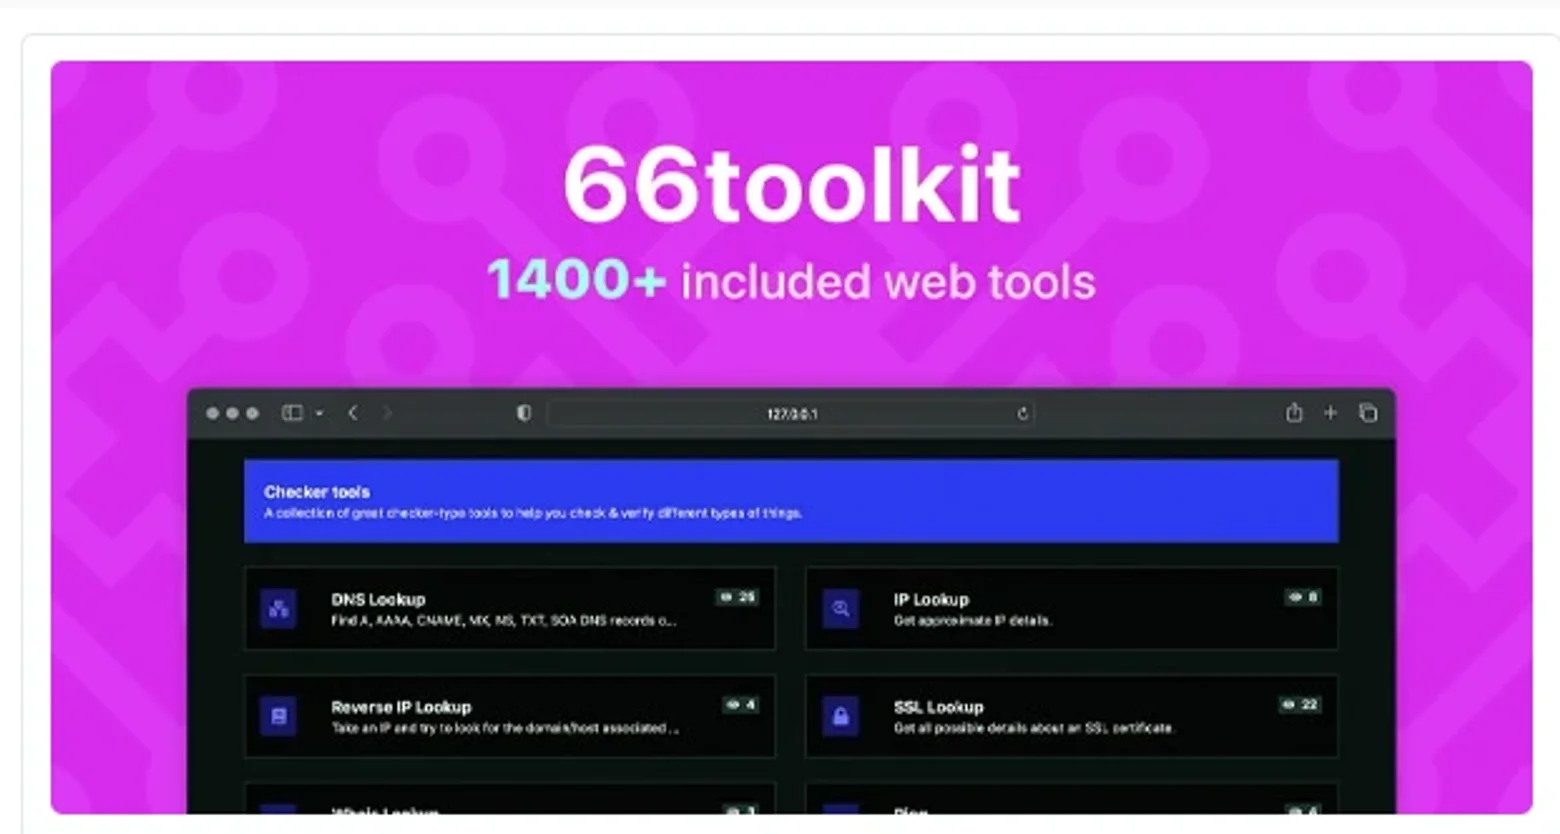Open the SSL Lookup tool title
This screenshot has width=1560, height=834.
tap(938, 707)
